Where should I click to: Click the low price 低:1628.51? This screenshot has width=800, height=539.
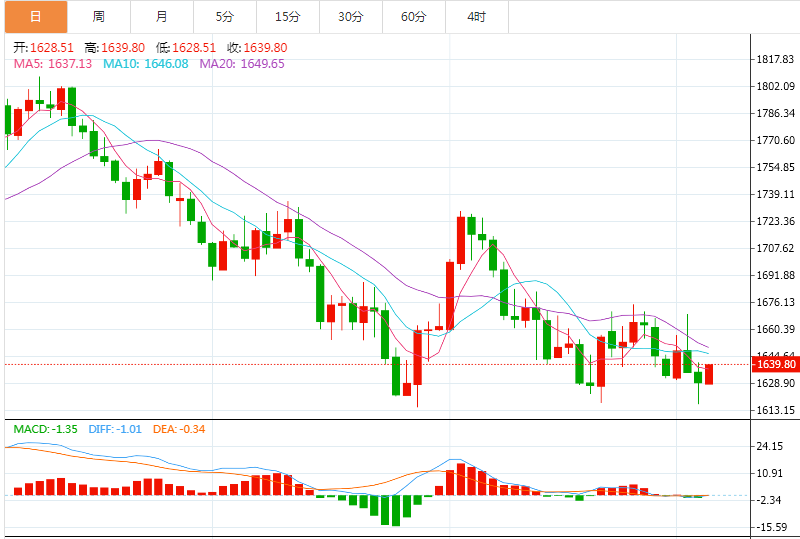click(x=186, y=48)
